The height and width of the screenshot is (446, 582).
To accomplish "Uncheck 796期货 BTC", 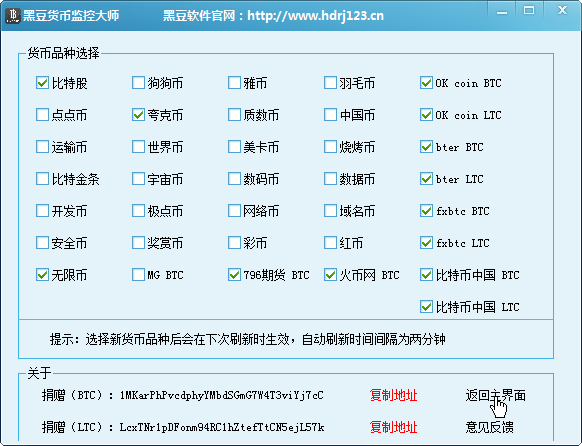I will click(234, 275).
